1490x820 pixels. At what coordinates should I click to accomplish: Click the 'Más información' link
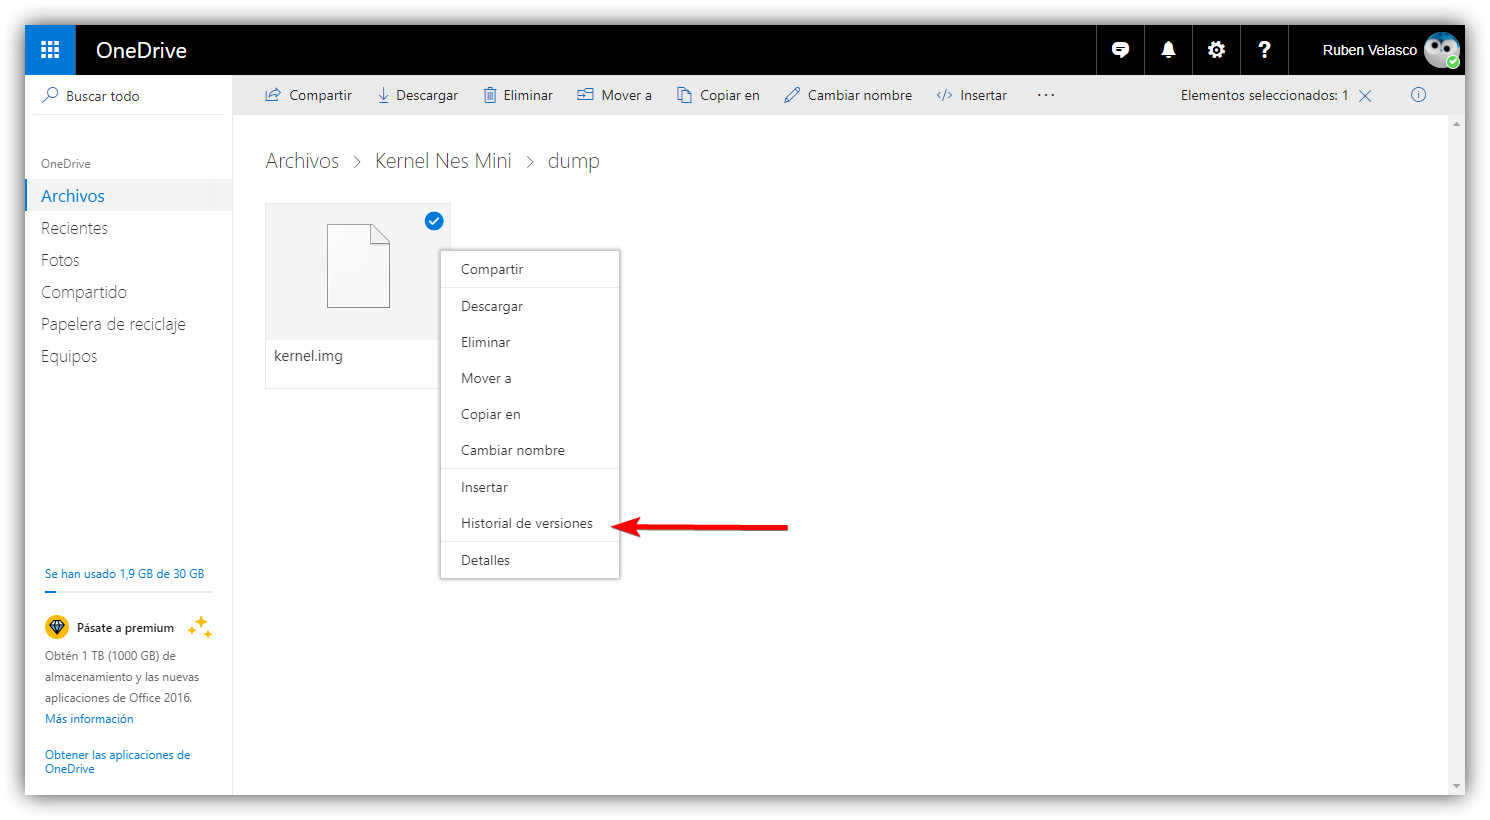pyautogui.click(x=89, y=718)
